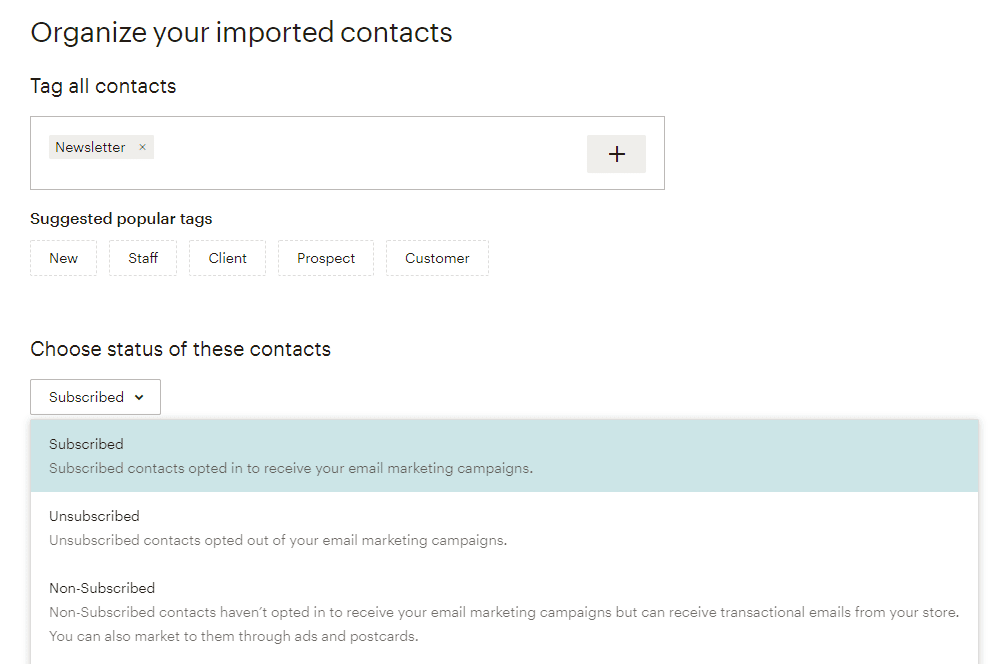This screenshot has width=1005, height=664.
Task: Add the Staff suggested tag
Action: coord(142,257)
